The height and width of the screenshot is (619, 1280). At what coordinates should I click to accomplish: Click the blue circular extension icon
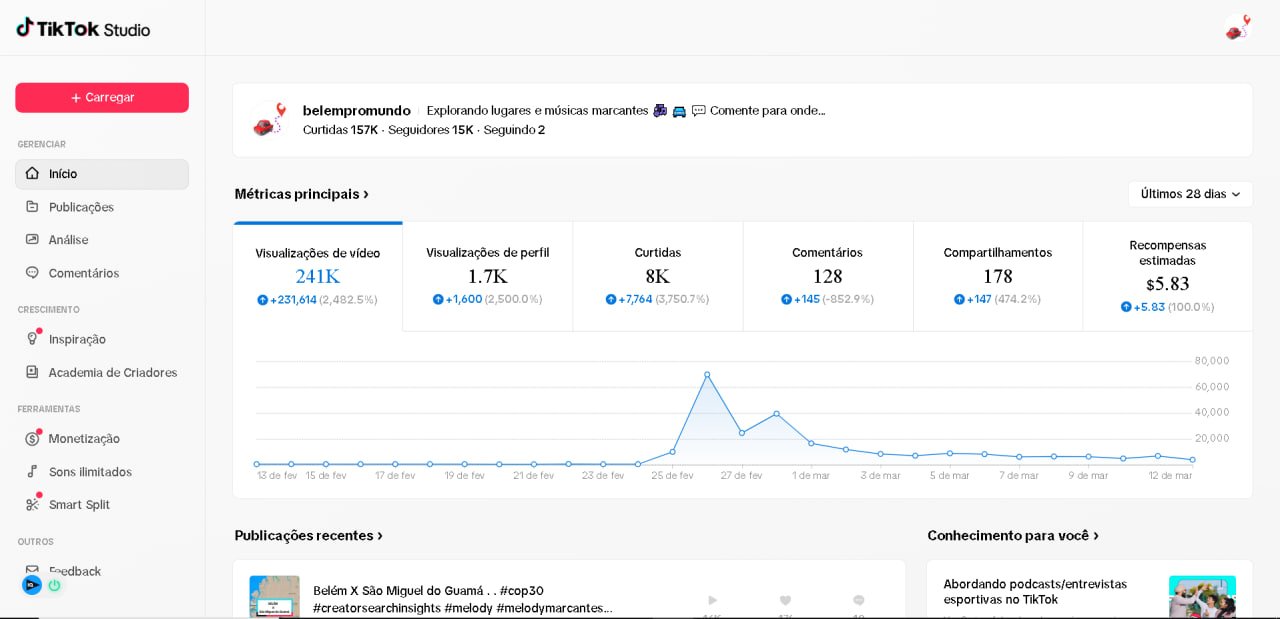(x=32, y=585)
